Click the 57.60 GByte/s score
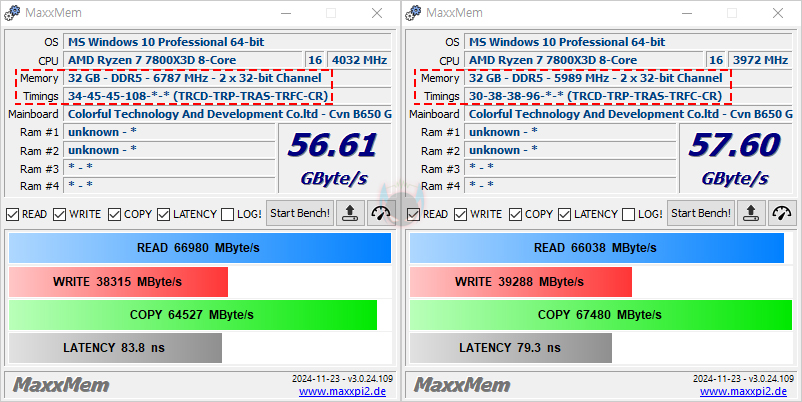Screen dimensions: 802x402 735,159
